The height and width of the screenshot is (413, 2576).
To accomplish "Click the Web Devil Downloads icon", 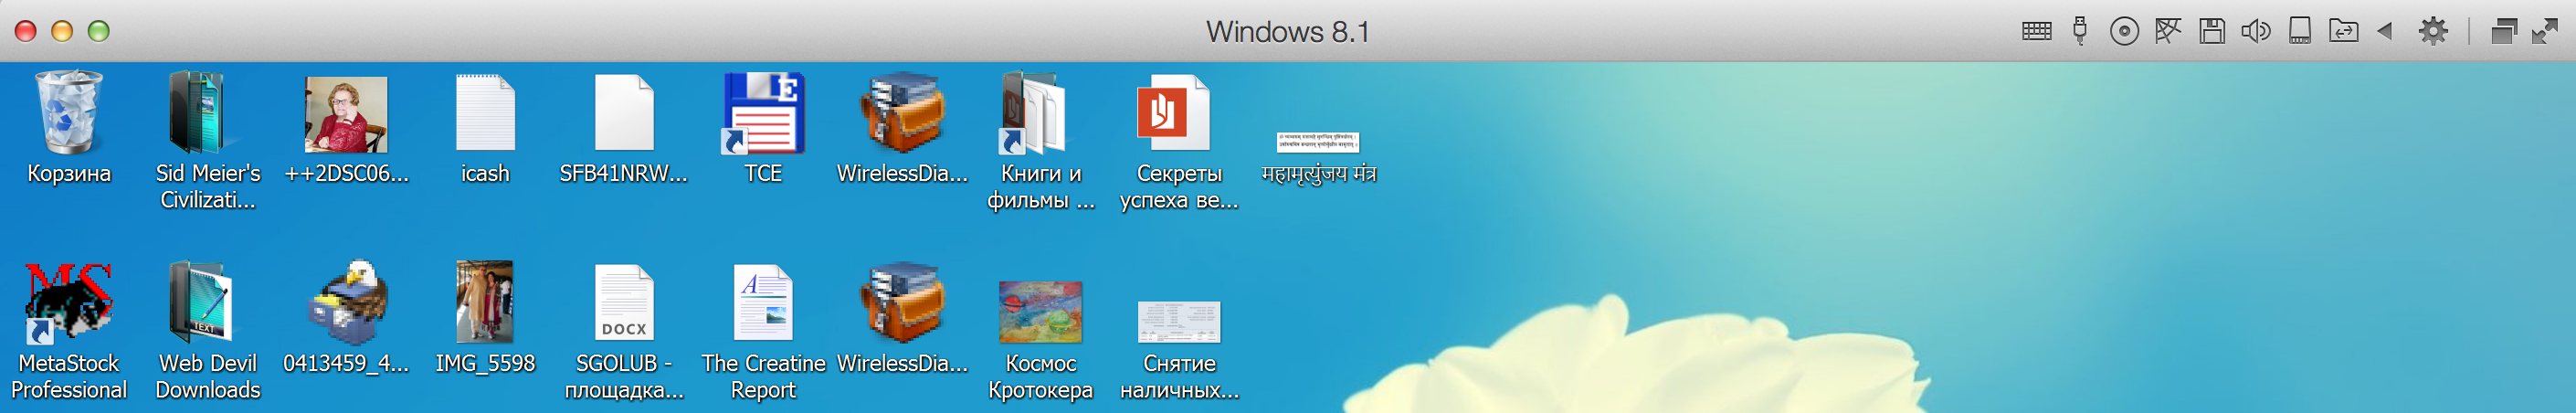I will [x=207, y=303].
